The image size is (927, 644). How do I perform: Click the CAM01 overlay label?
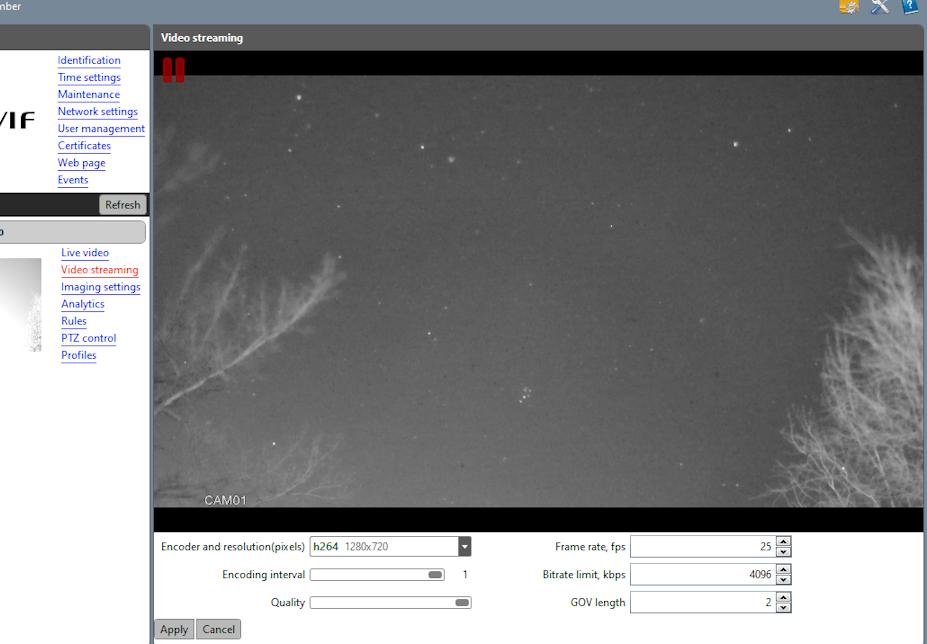pos(225,500)
